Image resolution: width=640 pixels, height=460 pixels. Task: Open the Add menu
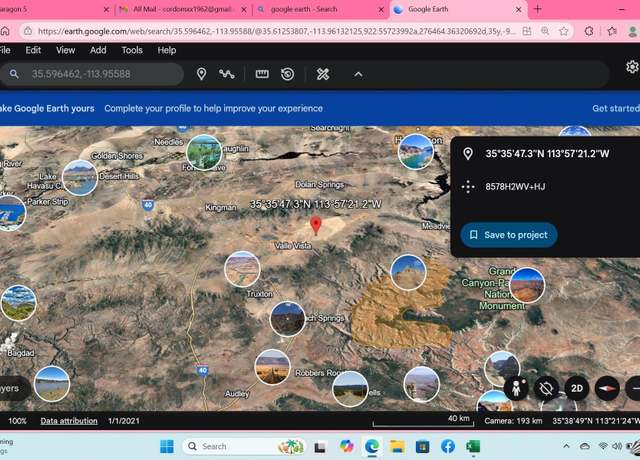coord(98,50)
